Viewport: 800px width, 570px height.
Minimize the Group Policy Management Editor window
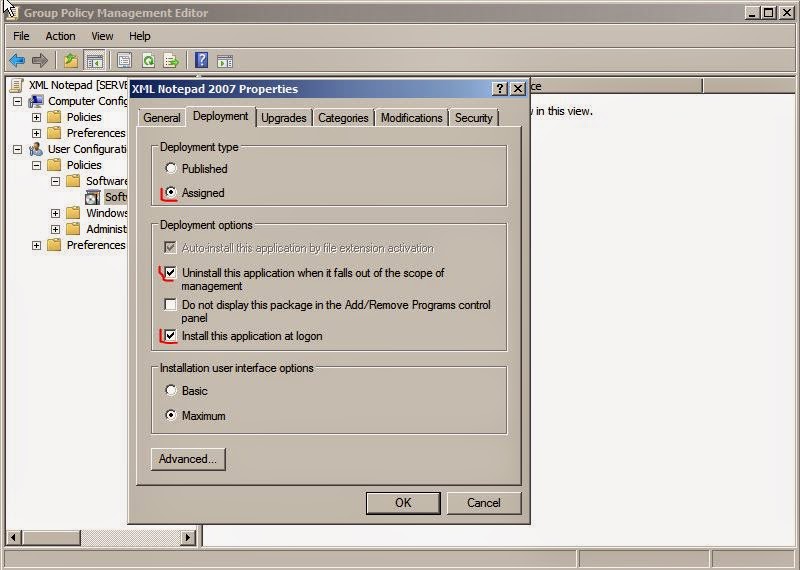click(x=751, y=13)
